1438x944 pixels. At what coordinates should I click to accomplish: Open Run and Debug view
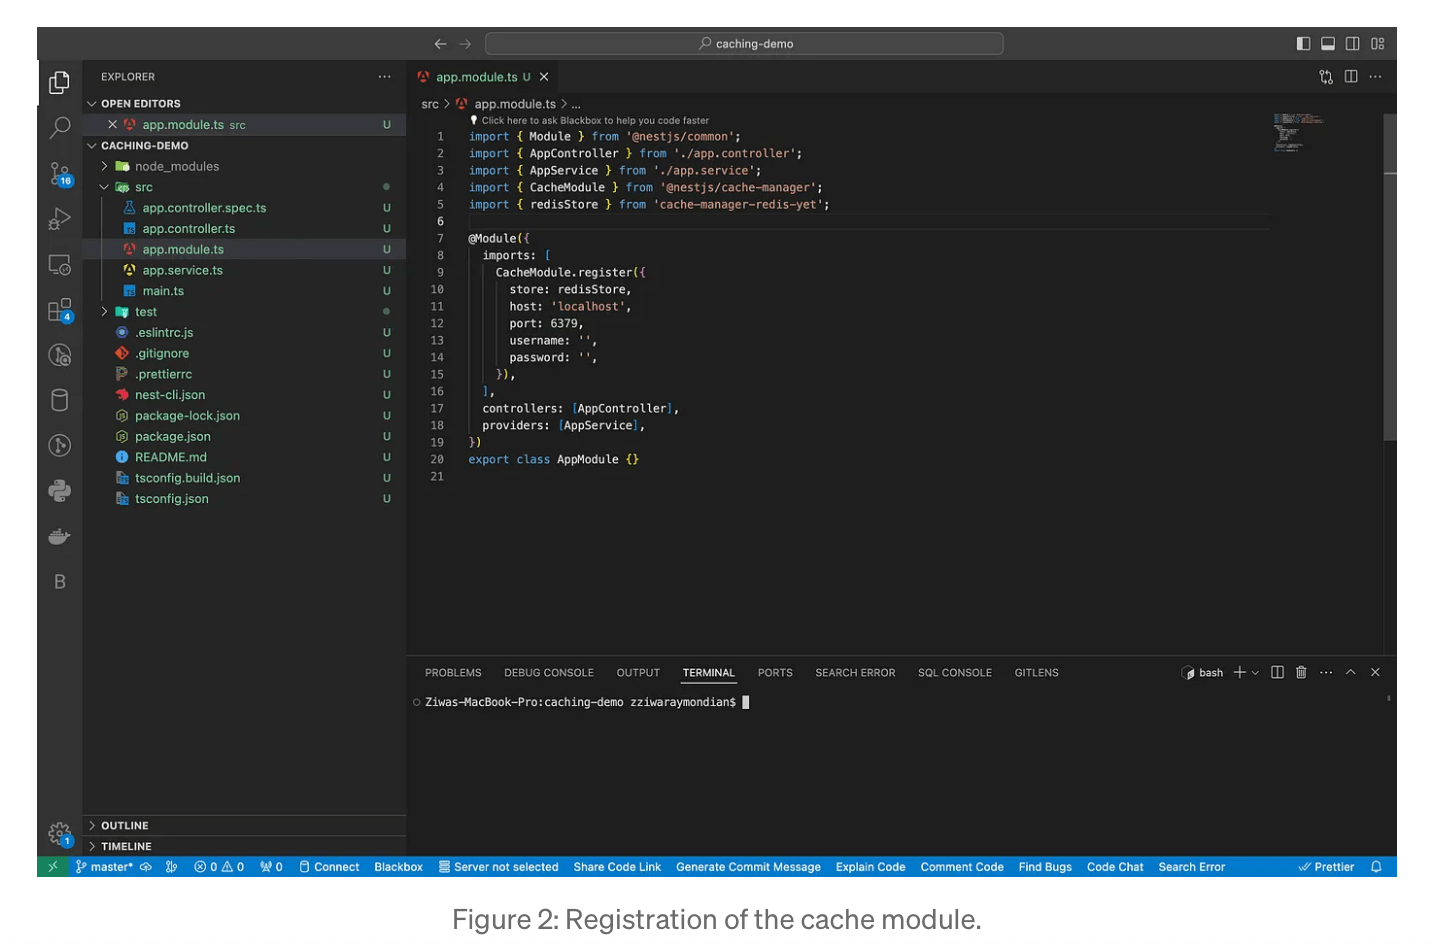point(60,219)
